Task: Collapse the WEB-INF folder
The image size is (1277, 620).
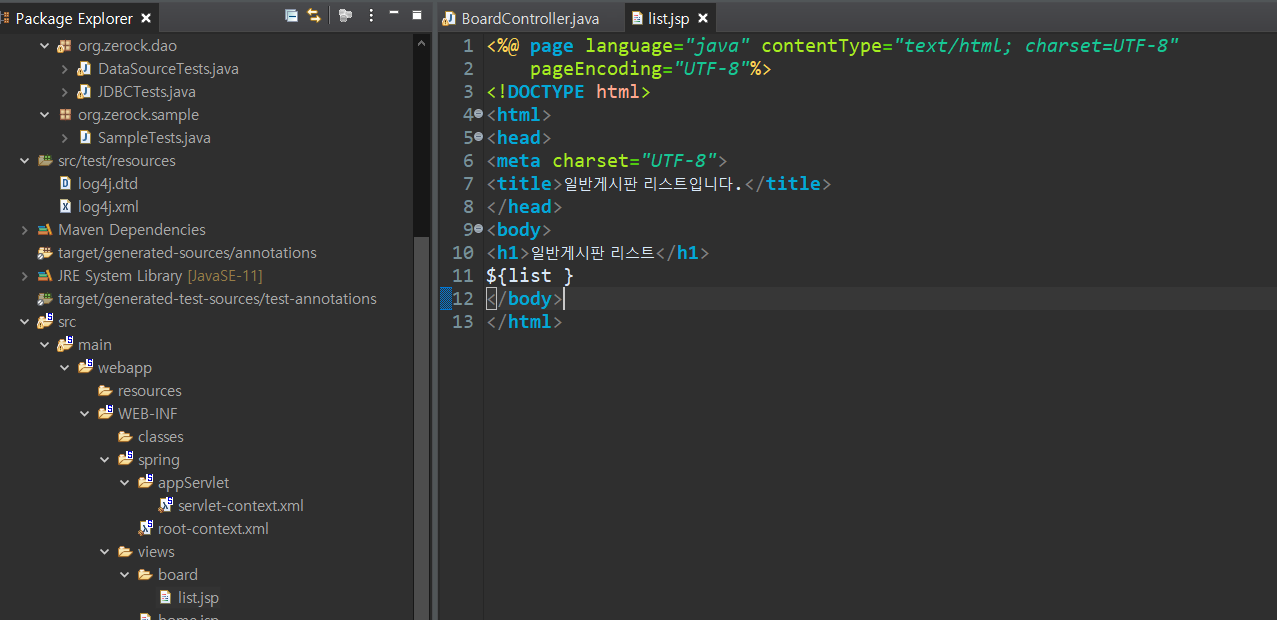Action: pyautogui.click(x=84, y=413)
